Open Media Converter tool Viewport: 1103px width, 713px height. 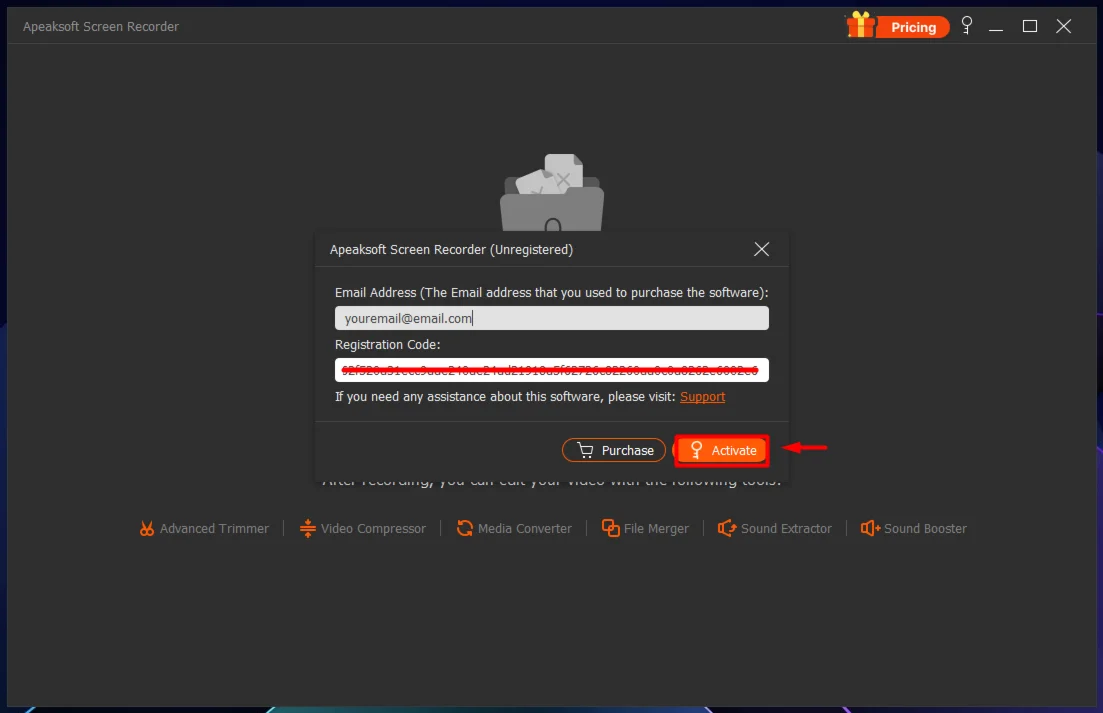click(x=514, y=528)
